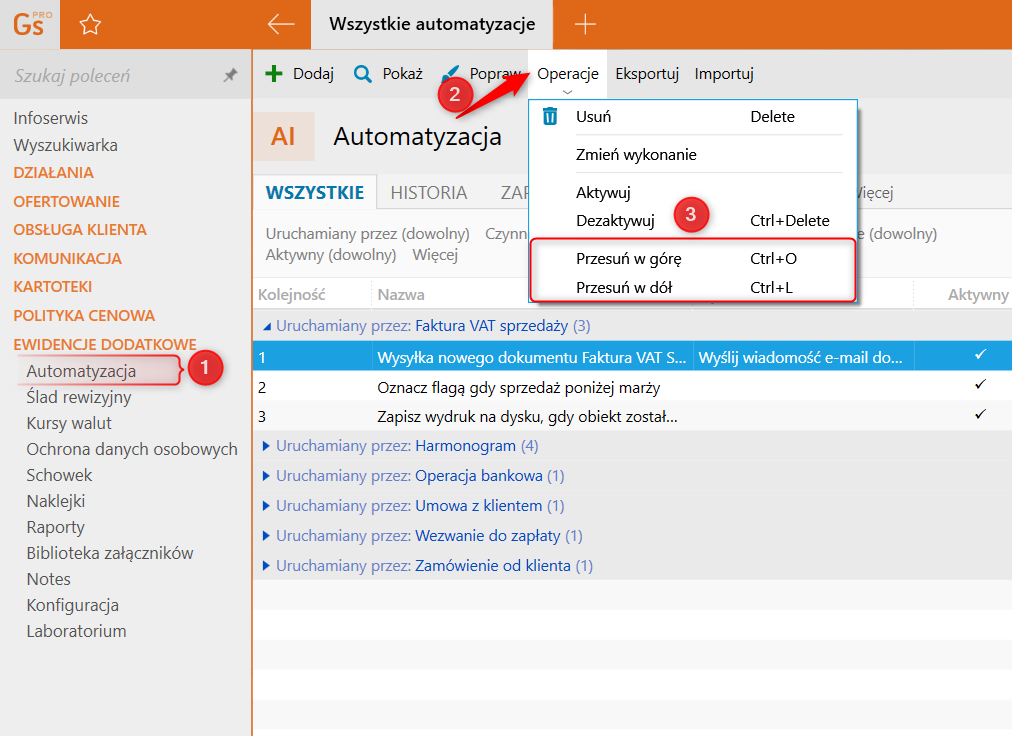Screen dimensions: 1012x736
Task: Select the 'Wszystkie automatyzacje' window tab
Action: pos(432,24)
